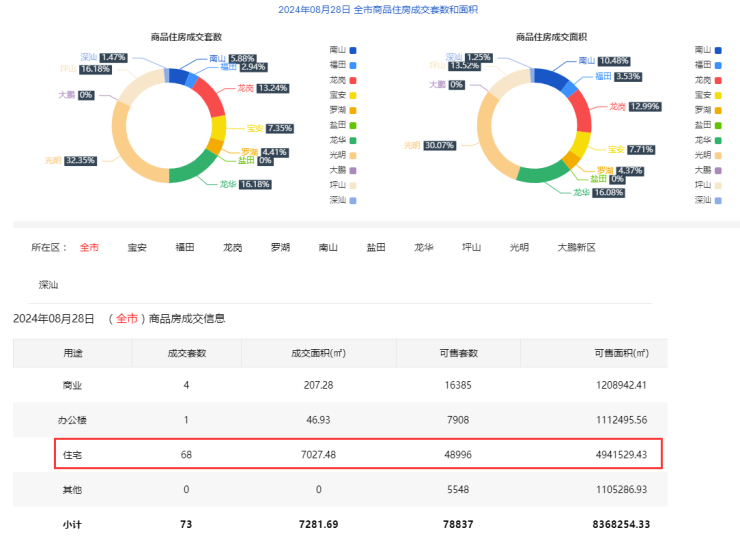The image size is (740, 545).
Task: Select the 全市 district filter
Action: (89, 247)
